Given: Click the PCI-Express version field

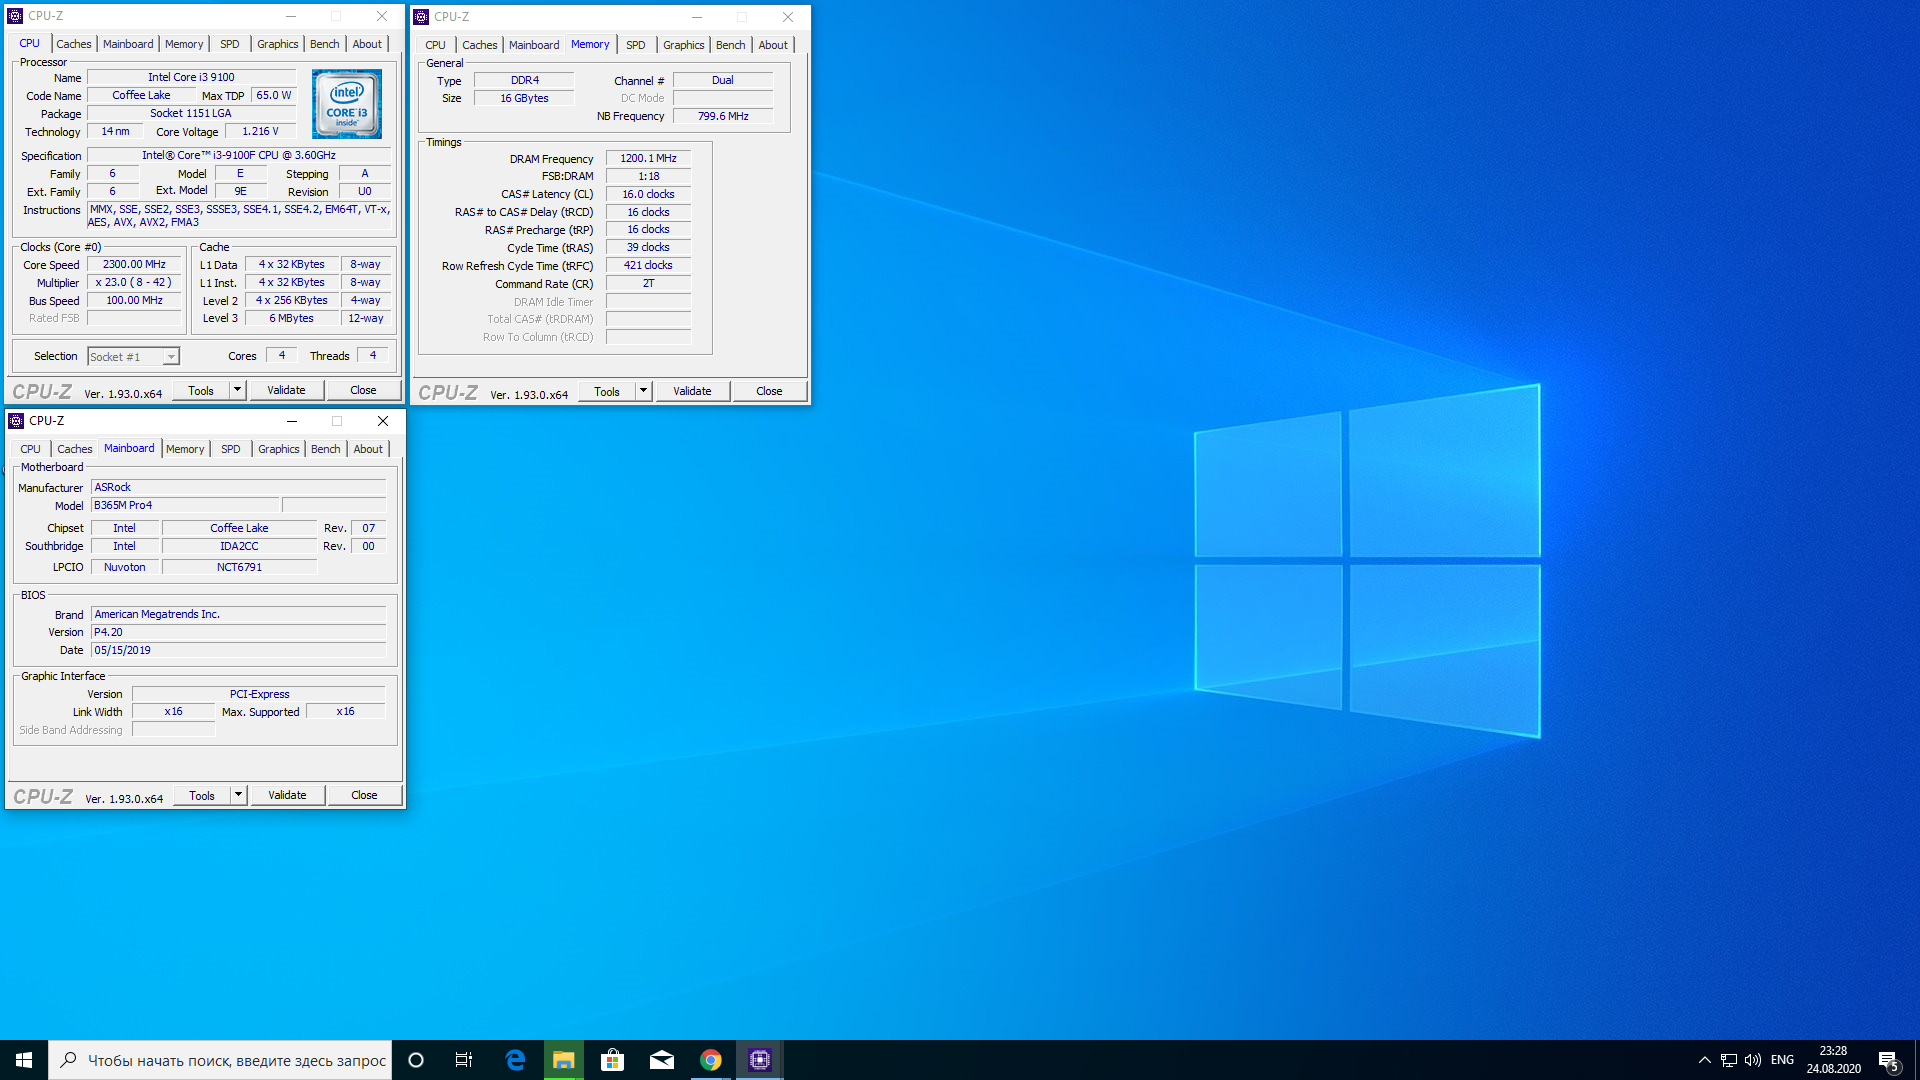Looking at the screenshot, I should [259, 694].
